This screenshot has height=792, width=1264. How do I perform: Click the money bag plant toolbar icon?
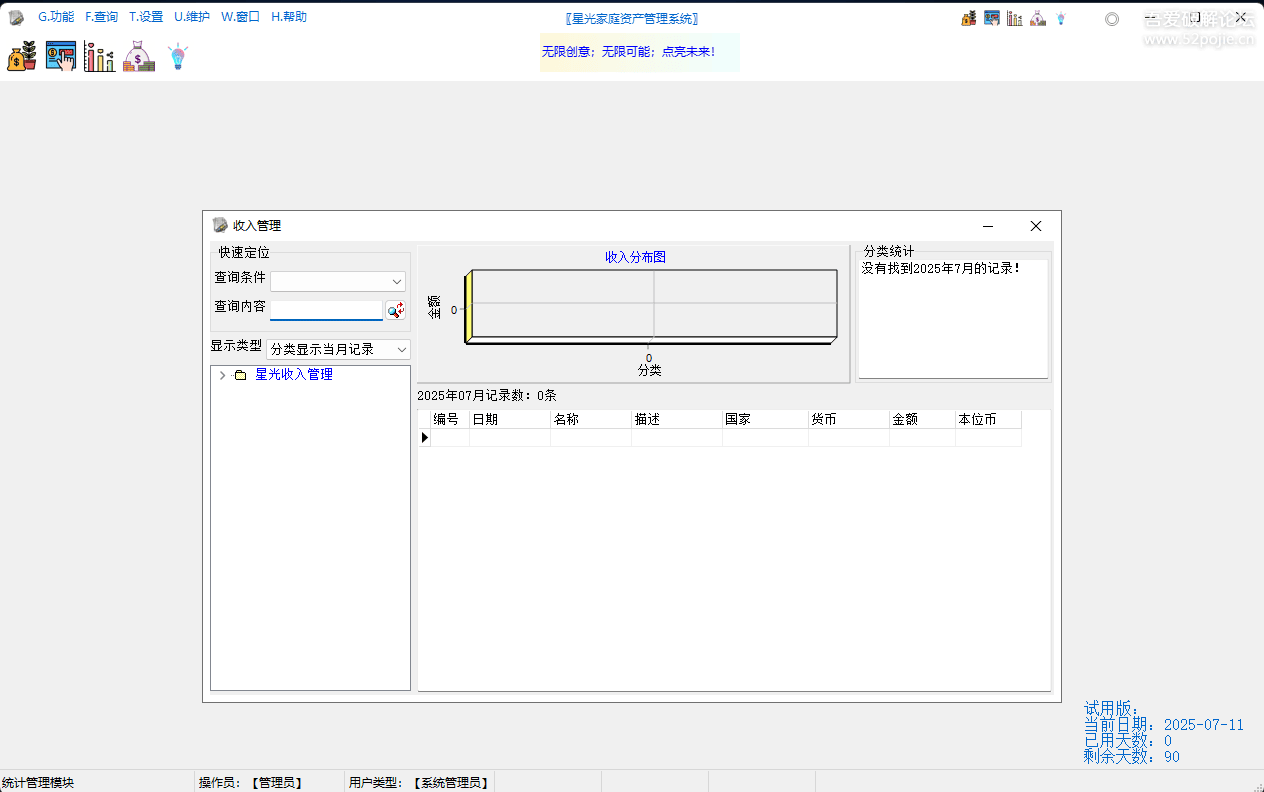22,57
